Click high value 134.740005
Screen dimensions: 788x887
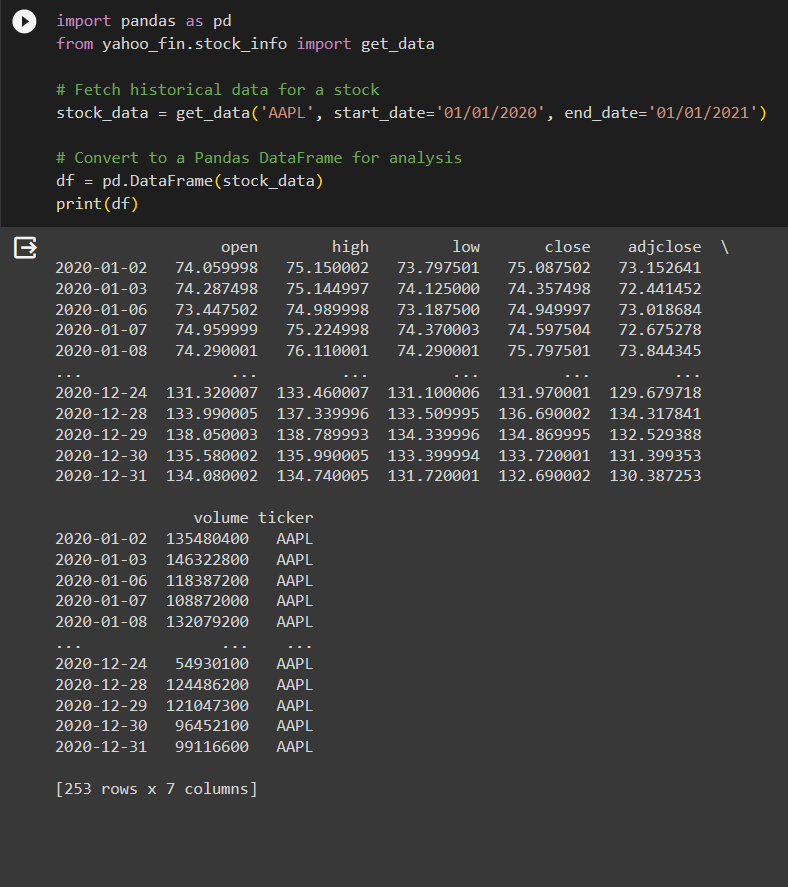click(322, 476)
